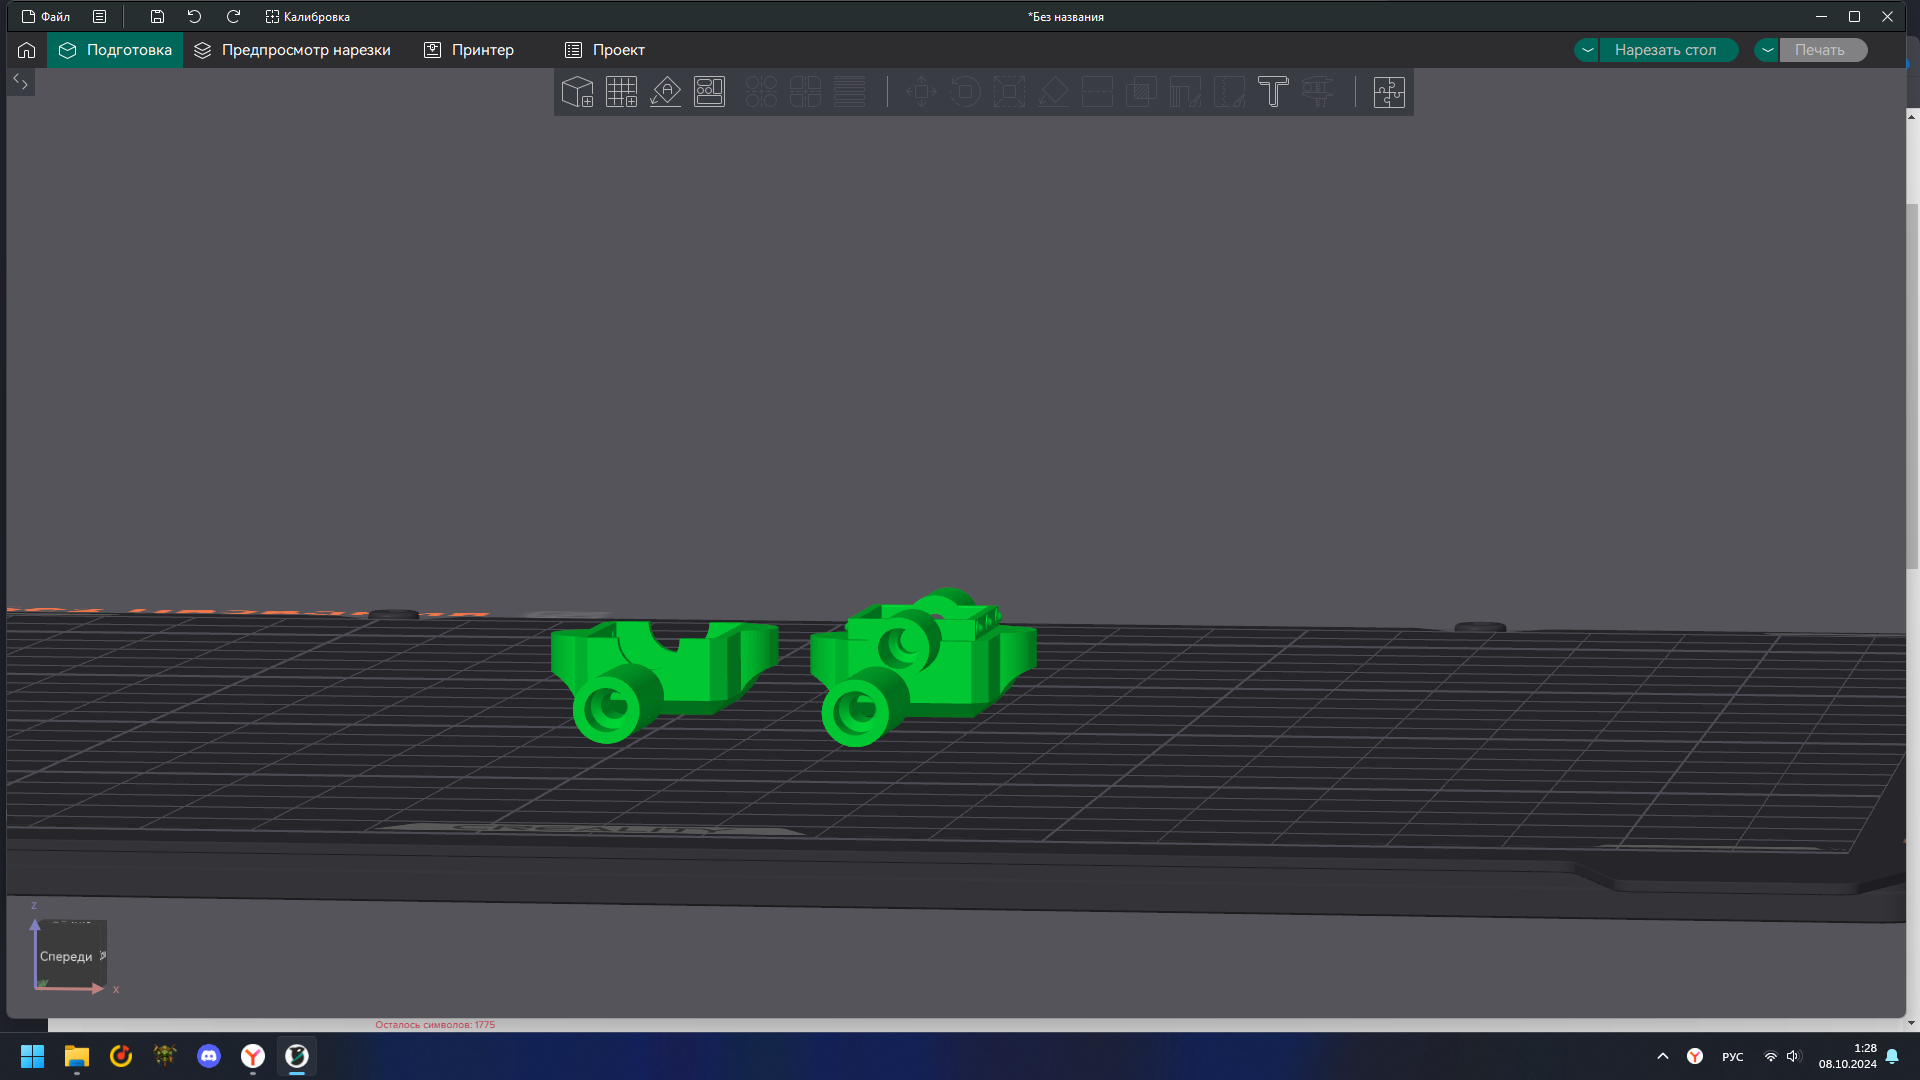Click the Arrange all objects icon
1920x1080 pixels.
pos(709,92)
